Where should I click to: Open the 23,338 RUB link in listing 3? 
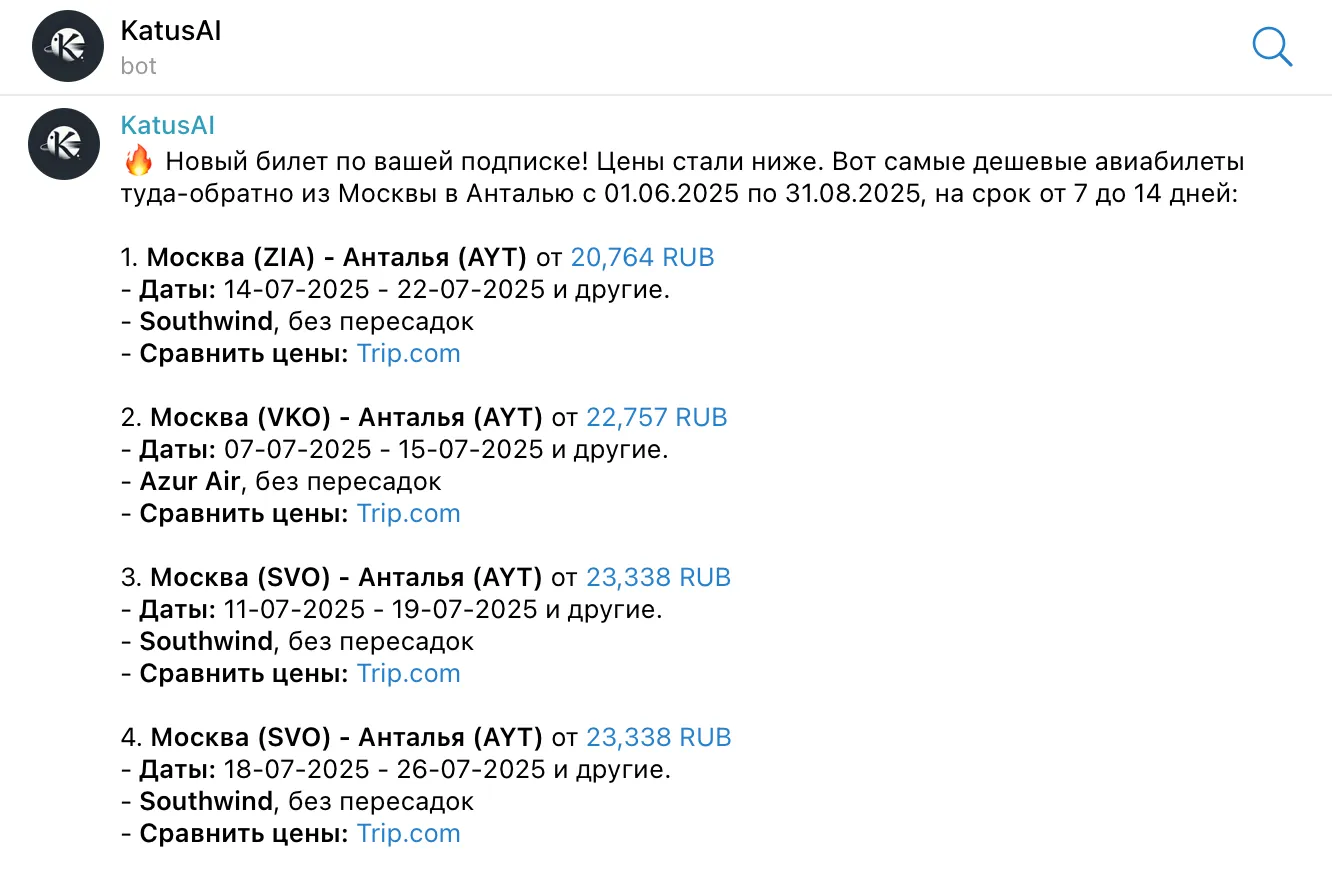[x=658, y=577]
